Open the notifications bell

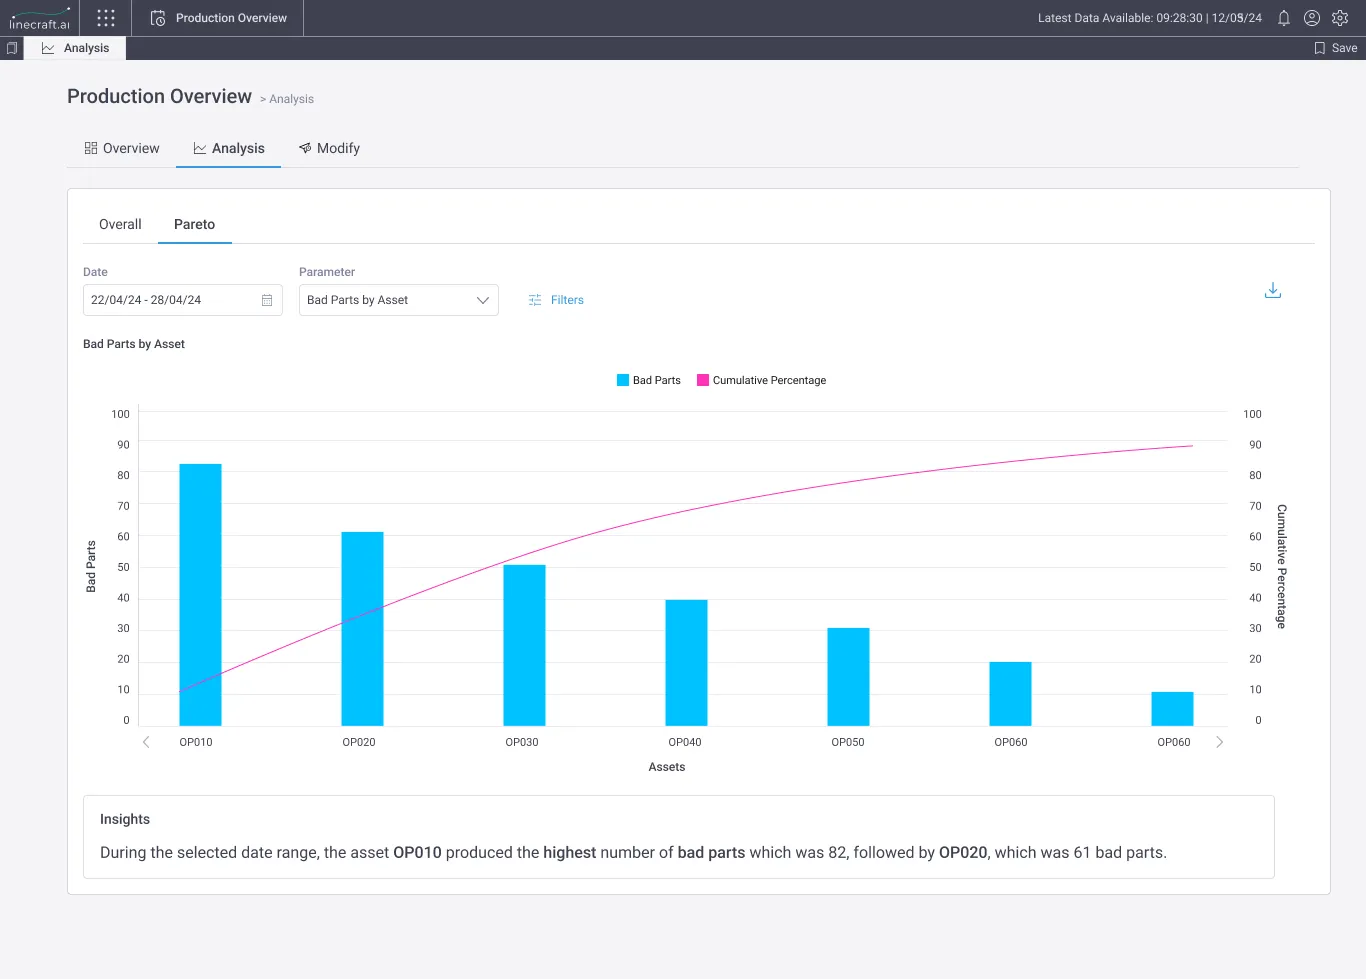pyautogui.click(x=1284, y=18)
